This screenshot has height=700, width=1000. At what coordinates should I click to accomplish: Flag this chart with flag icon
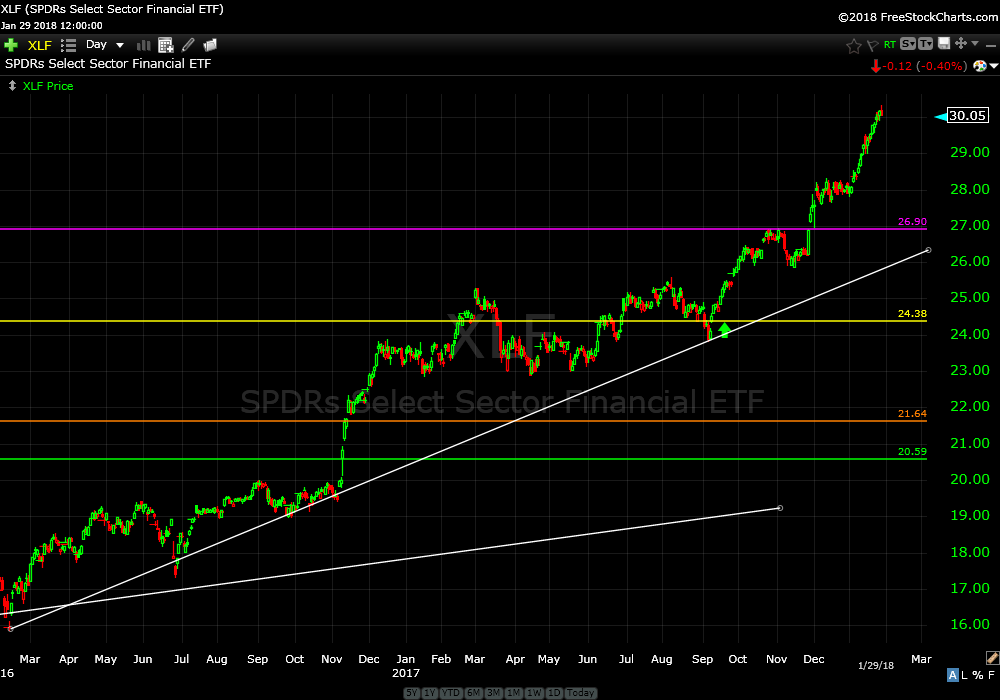[872, 45]
